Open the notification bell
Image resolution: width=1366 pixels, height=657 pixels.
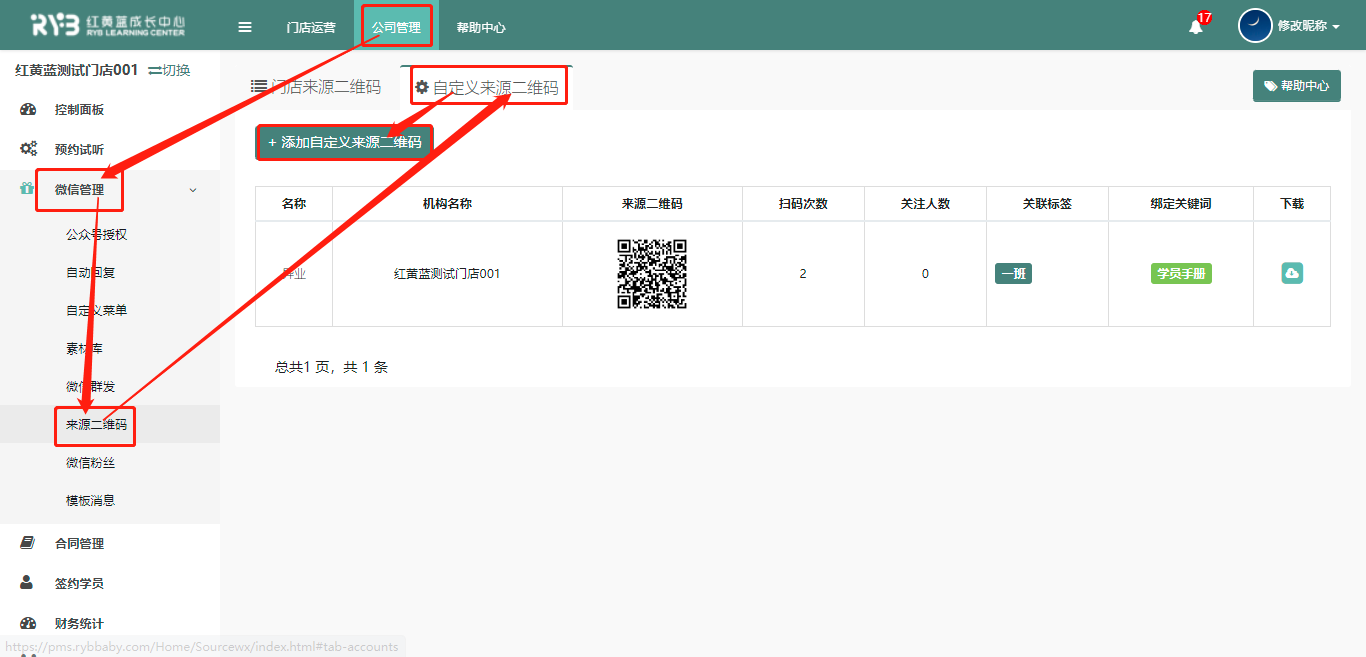click(1196, 27)
